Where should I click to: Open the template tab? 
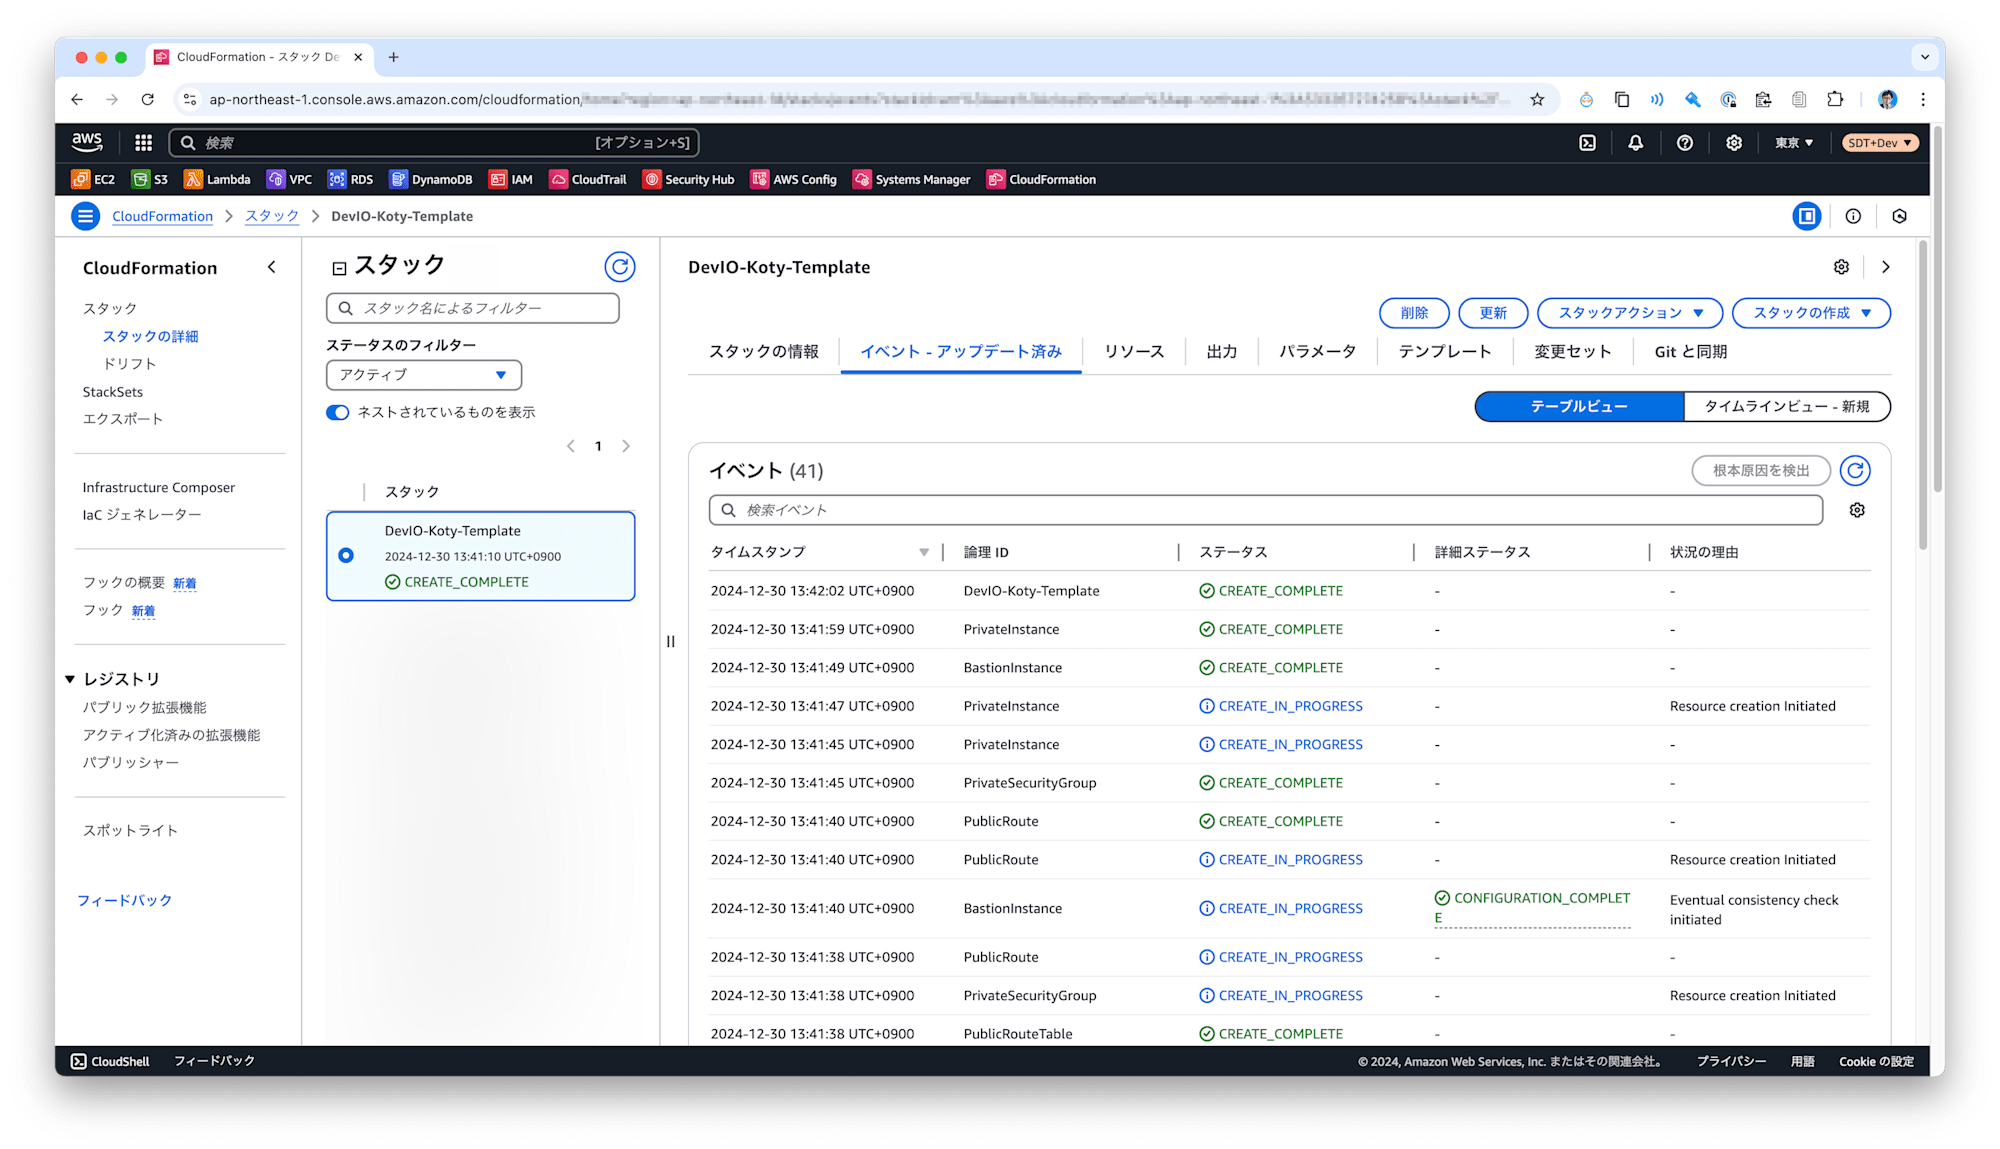point(1445,352)
